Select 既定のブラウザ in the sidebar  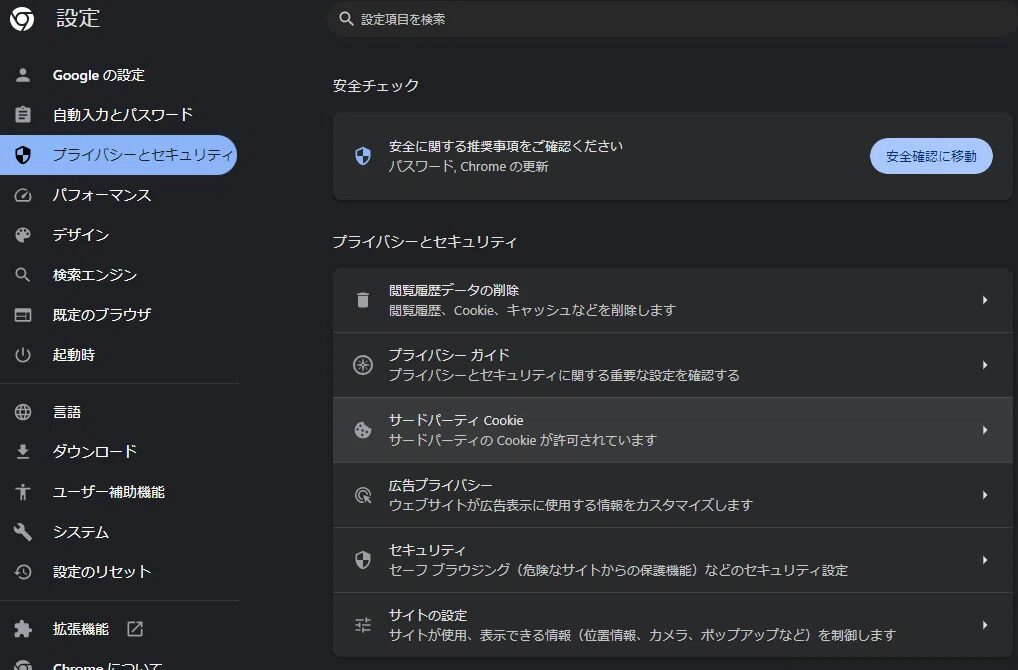tap(92, 314)
